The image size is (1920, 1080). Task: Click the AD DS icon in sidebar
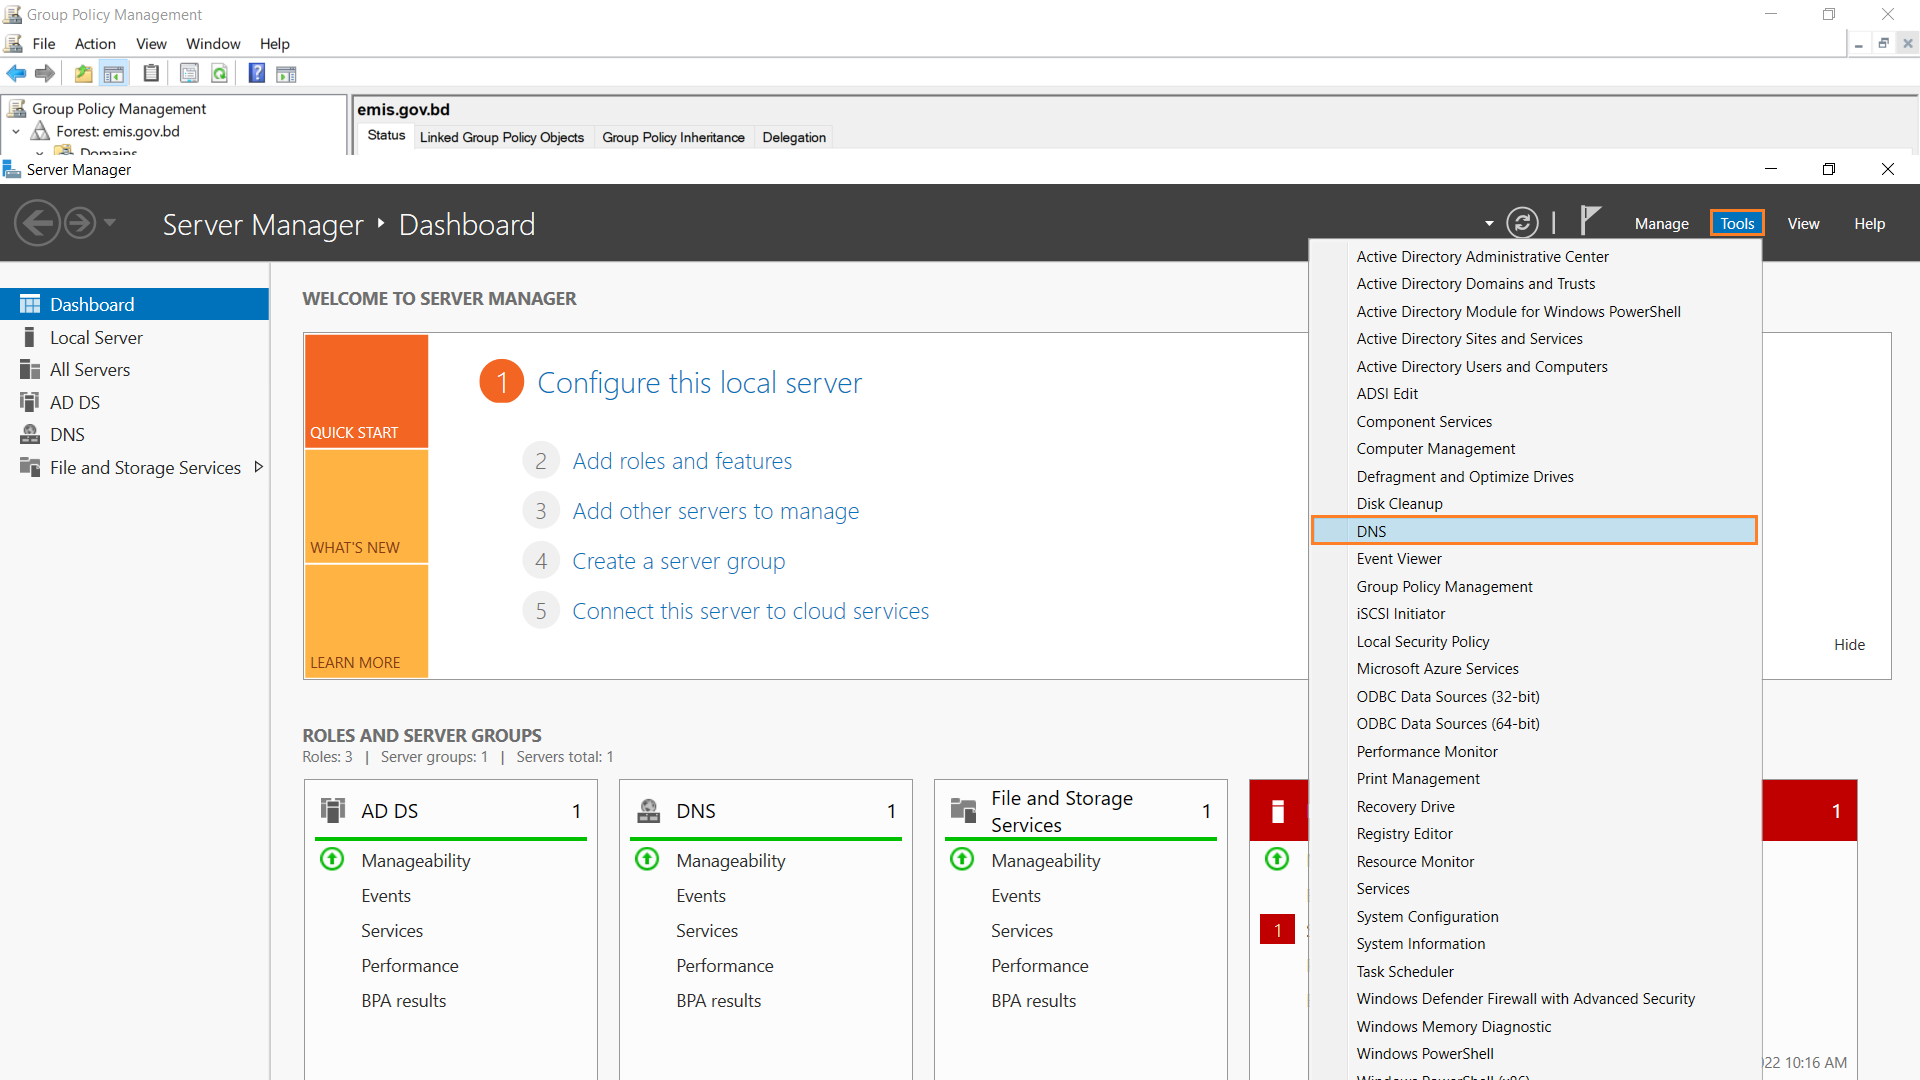coord(30,402)
